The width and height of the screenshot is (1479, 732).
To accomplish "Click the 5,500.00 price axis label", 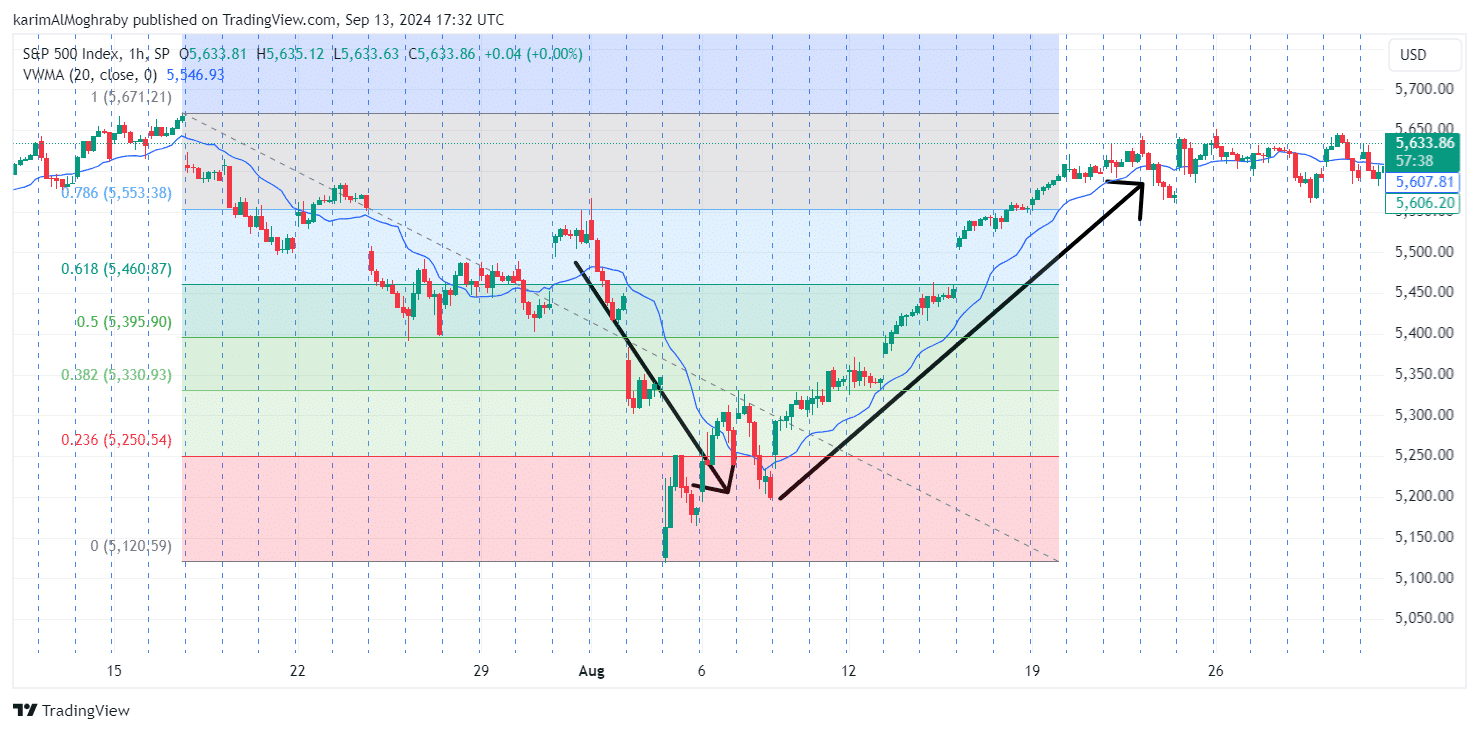I will tap(1423, 252).
